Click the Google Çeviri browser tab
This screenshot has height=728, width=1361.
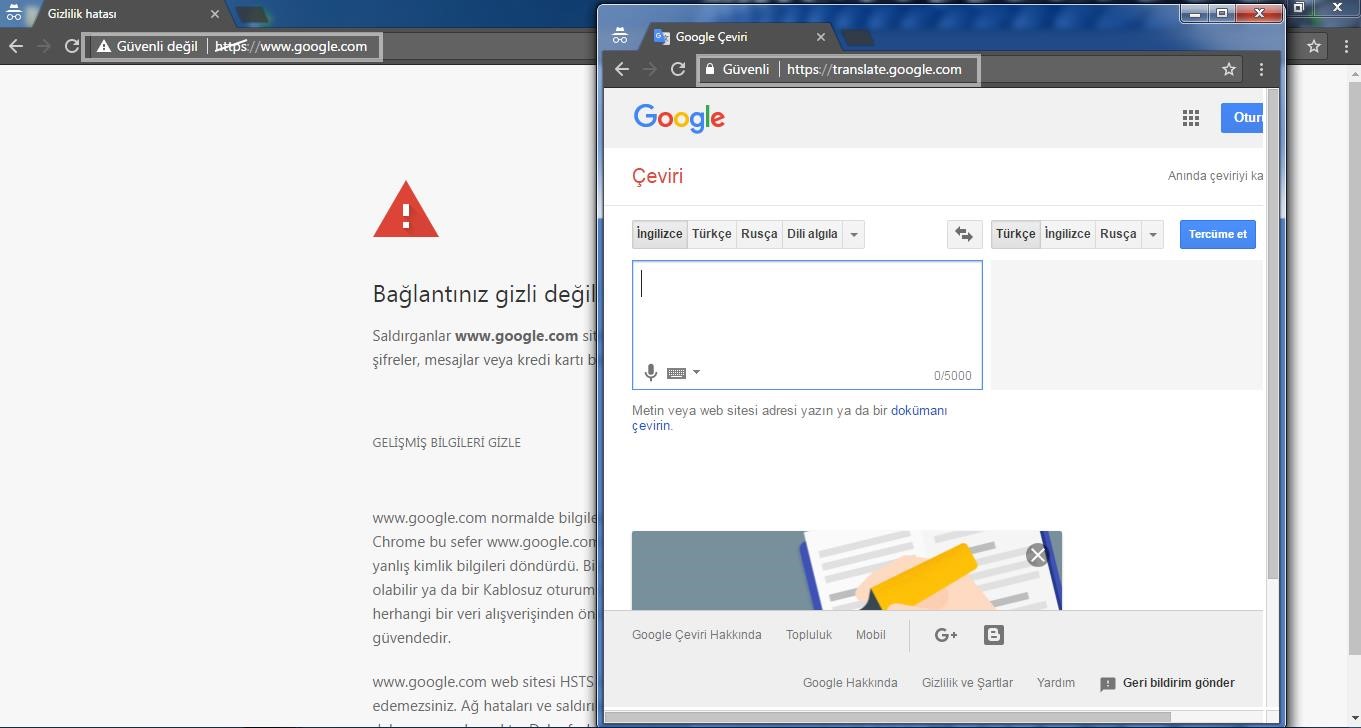[x=730, y=37]
